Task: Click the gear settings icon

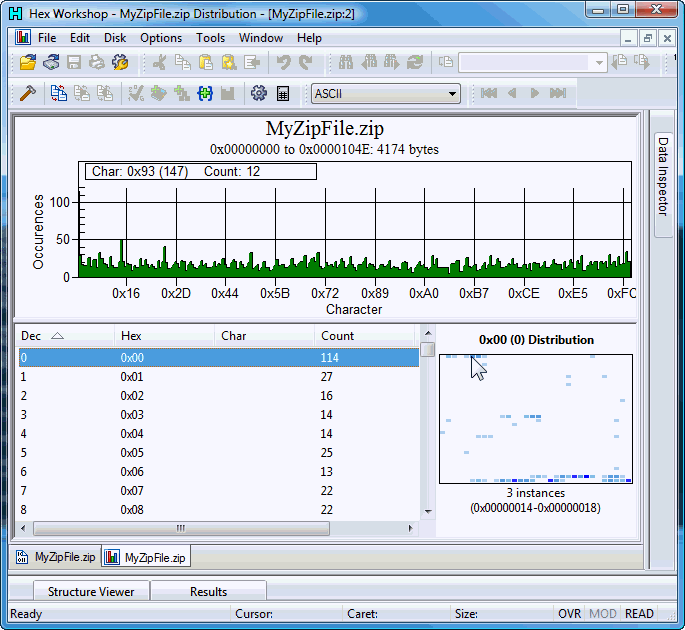Action: [259, 93]
